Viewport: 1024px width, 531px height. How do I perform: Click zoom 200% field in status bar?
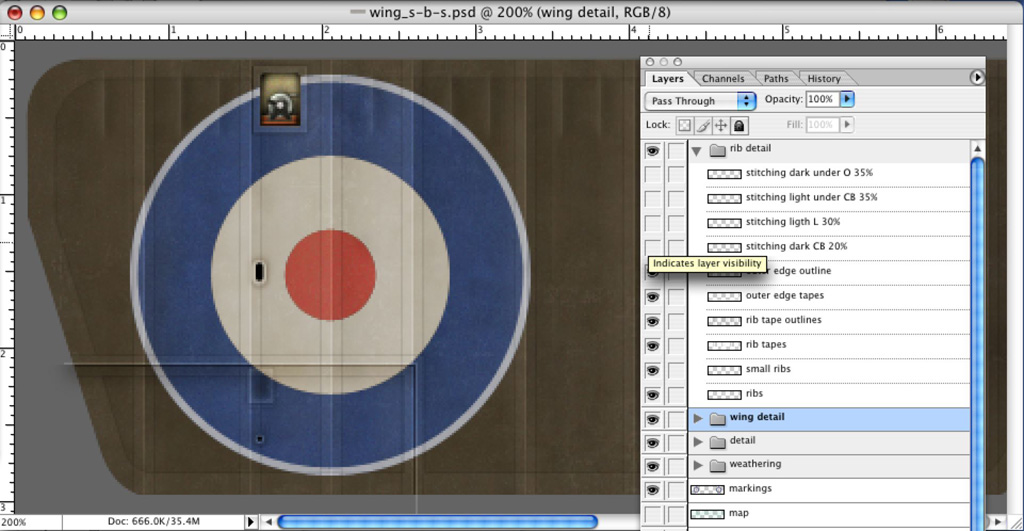click(x=30, y=522)
